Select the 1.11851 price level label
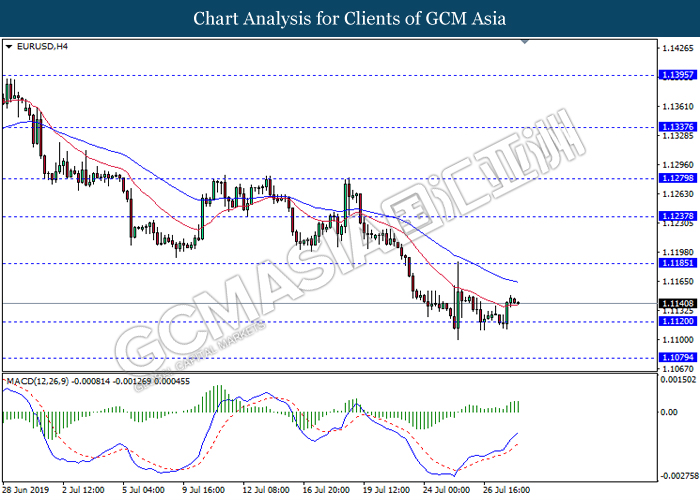Viewport: 700px width, 500px height. 678,263
